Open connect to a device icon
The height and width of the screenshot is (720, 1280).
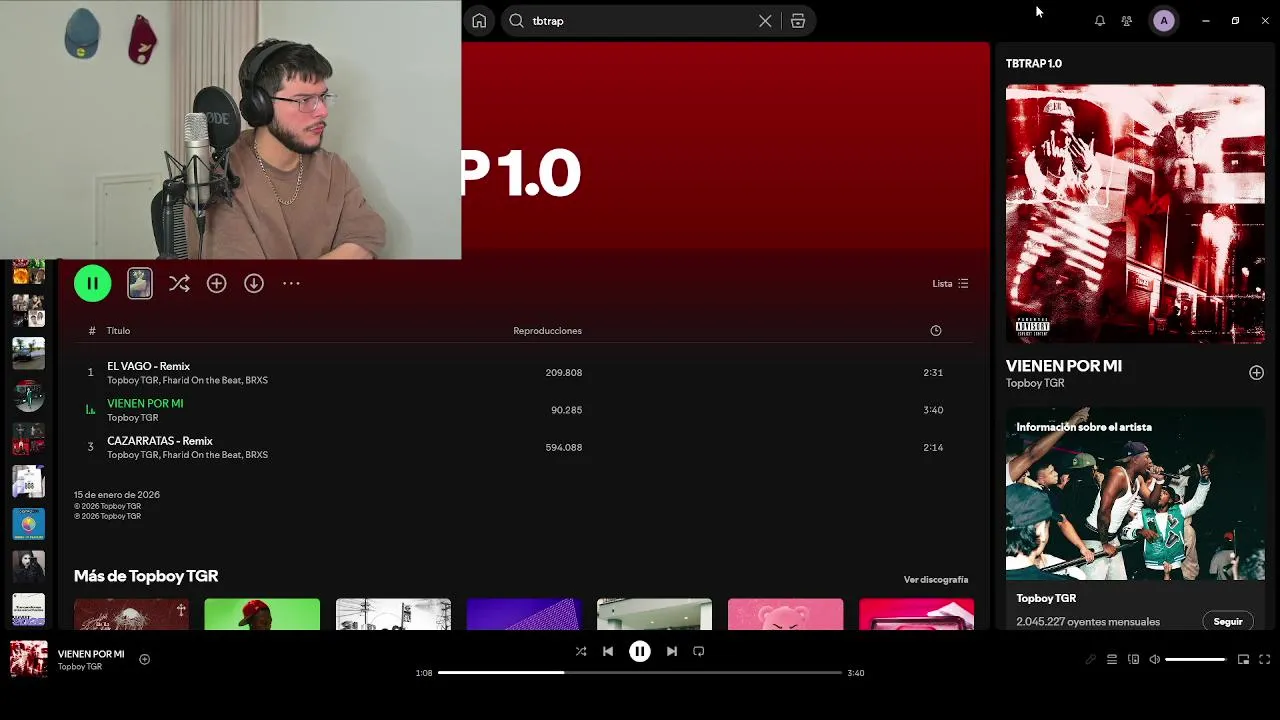(x=1134, y=660)
